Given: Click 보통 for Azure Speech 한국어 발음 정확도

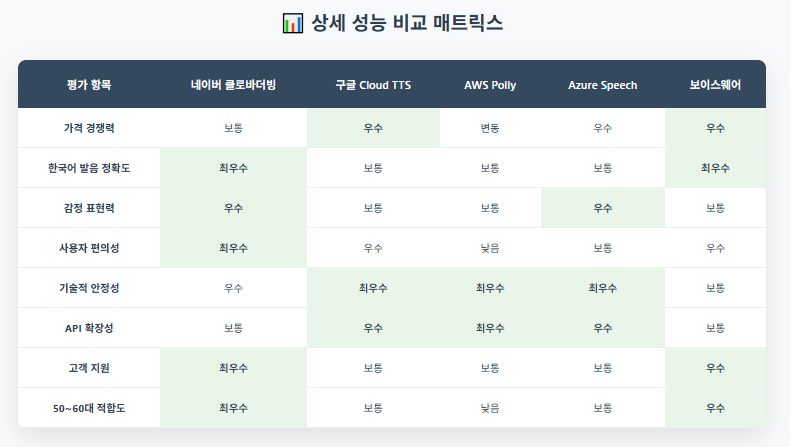Looking at the screenshot, I should pos(603,168).
